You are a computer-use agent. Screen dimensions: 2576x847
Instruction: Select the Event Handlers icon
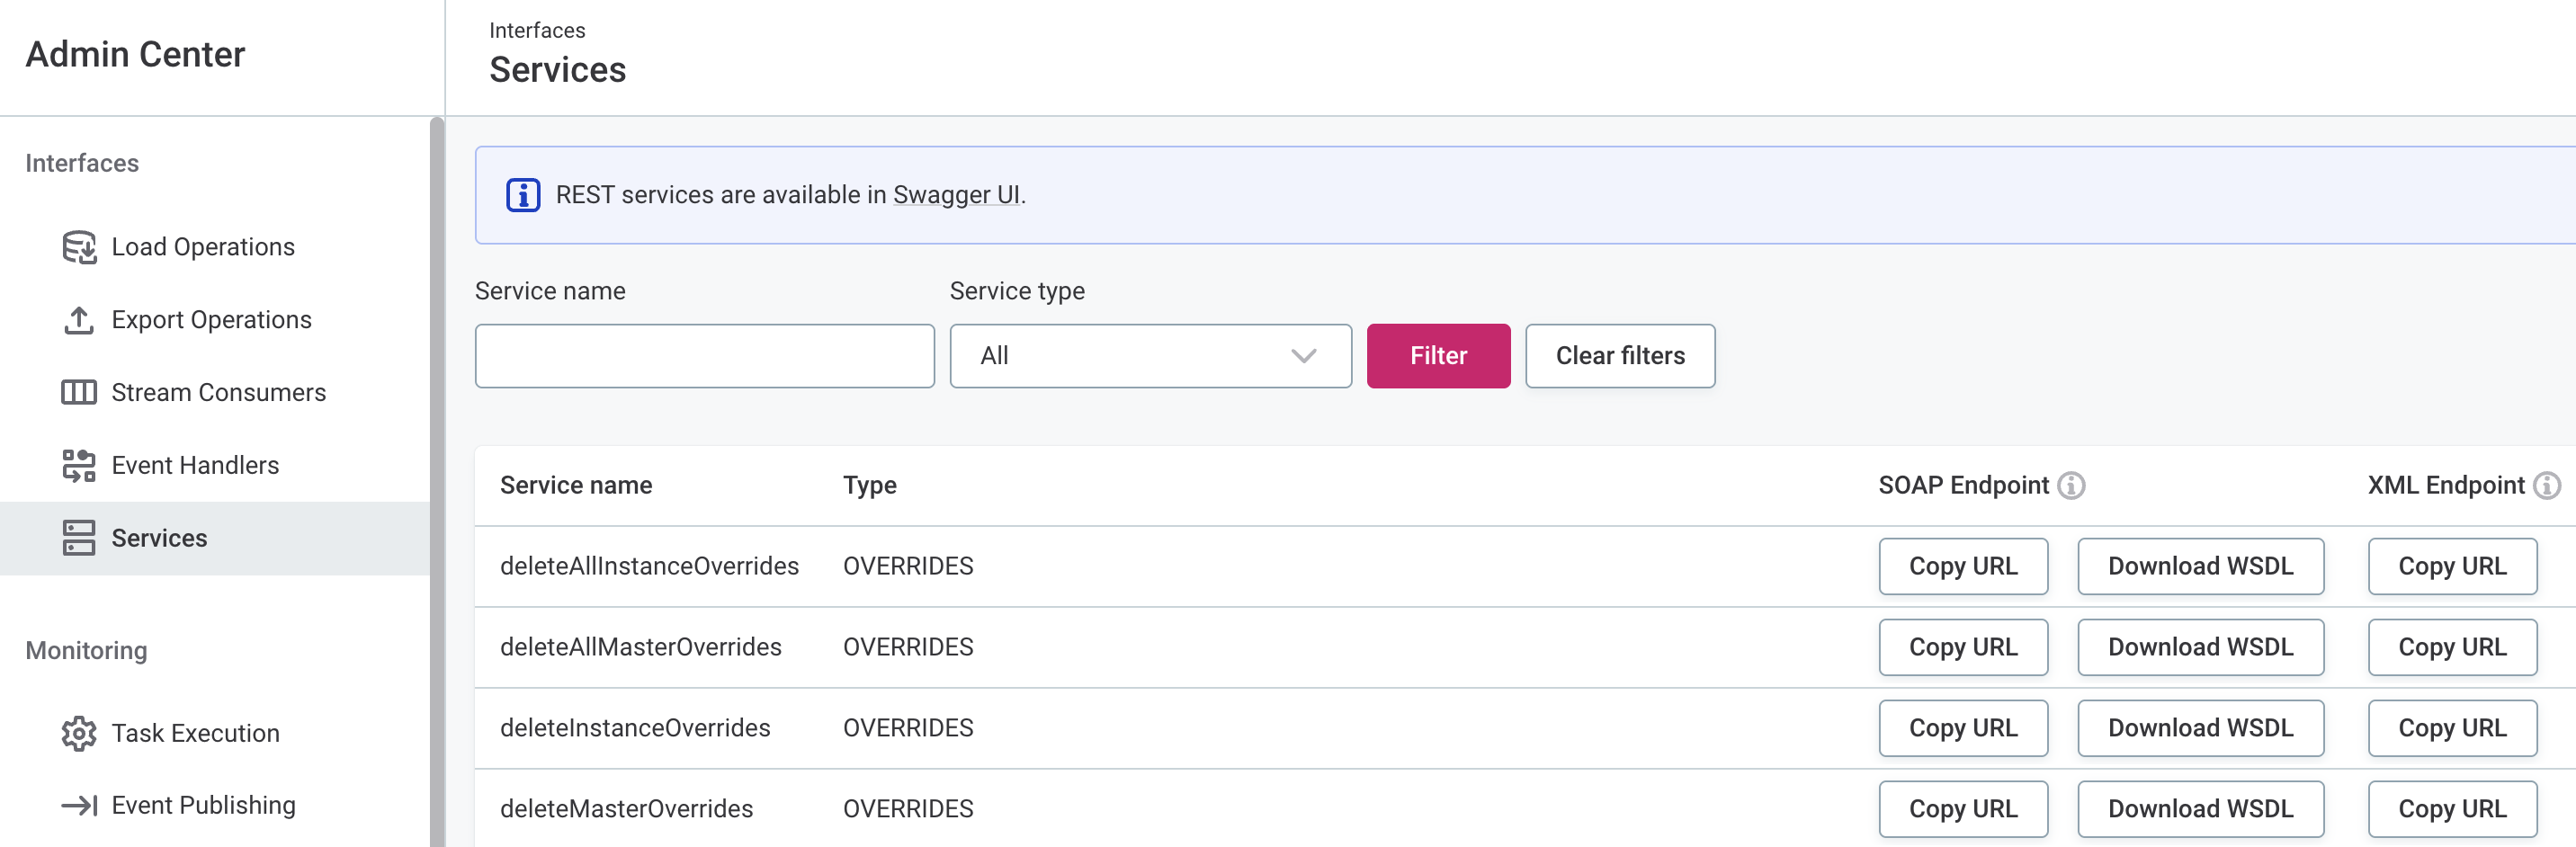coord(79,464)
